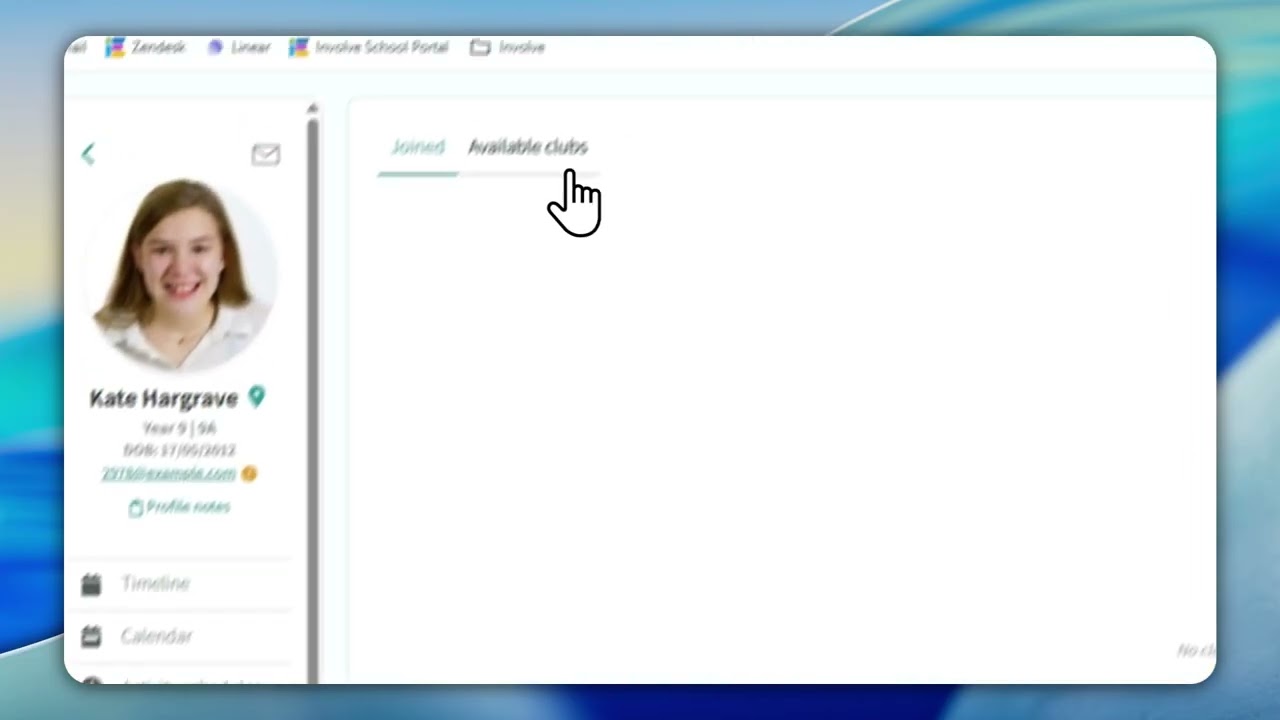The image size is (1280, 720).
Task: Open the Linear bookmark
Action: click(239, 47)
